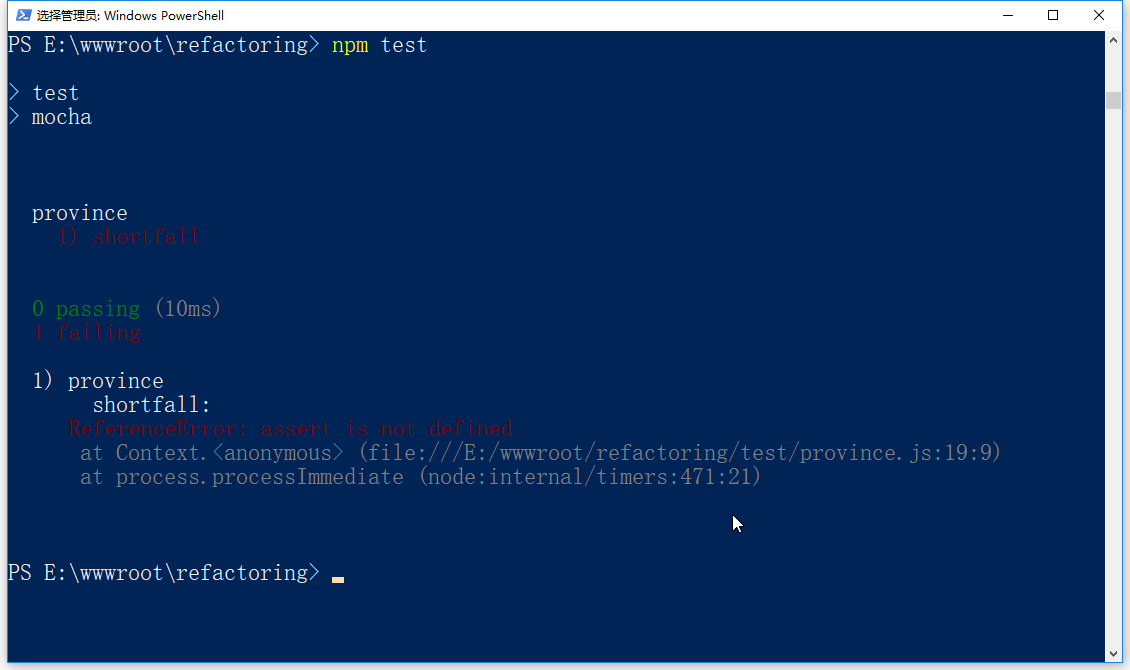Screen dimensions: 1130x670
Task: Maximize the PowerShell window
Action: pyautogui.click(x=1053, y=15)
